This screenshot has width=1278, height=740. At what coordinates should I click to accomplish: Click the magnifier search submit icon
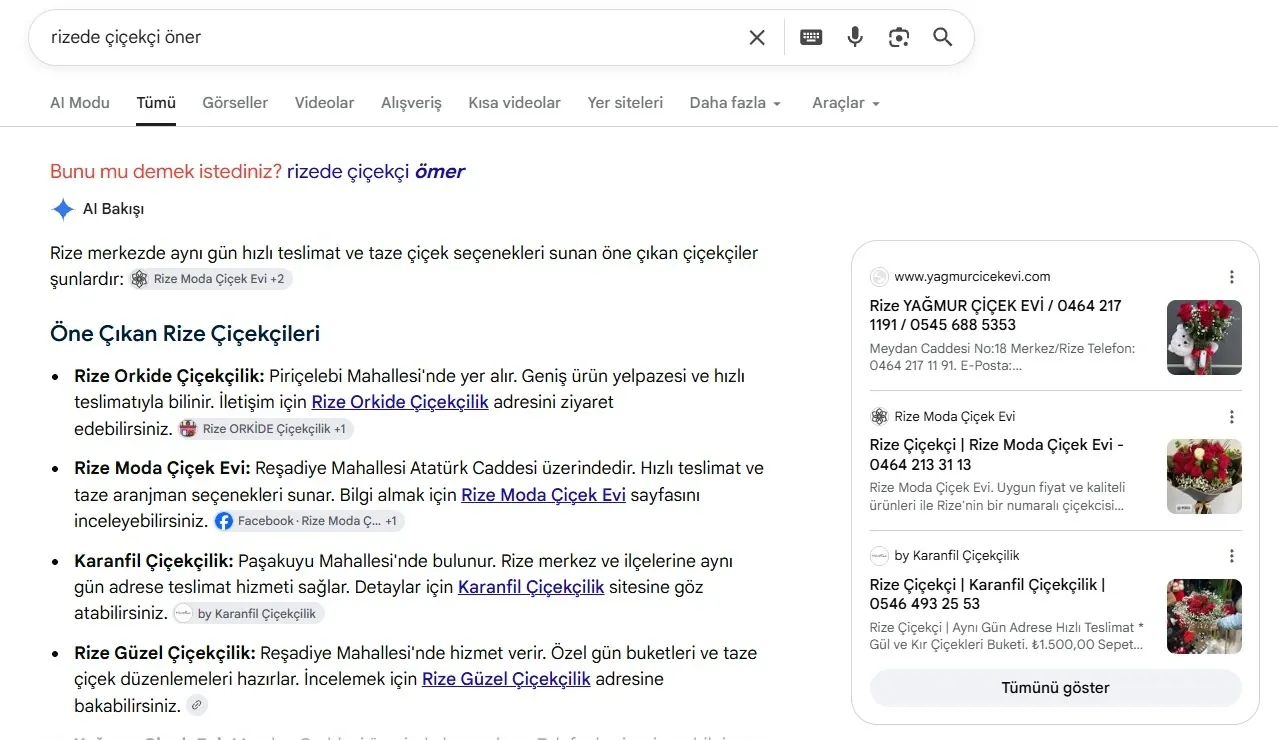[x=942, y=37]
